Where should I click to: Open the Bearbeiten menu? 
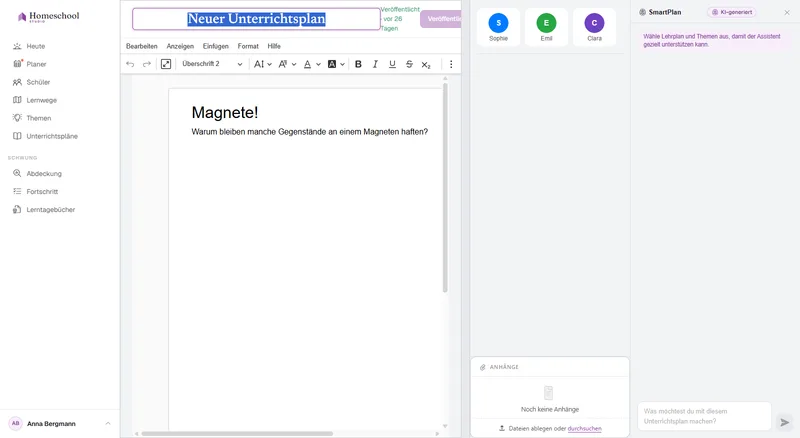pyautogui.click(x=142, y=46)
